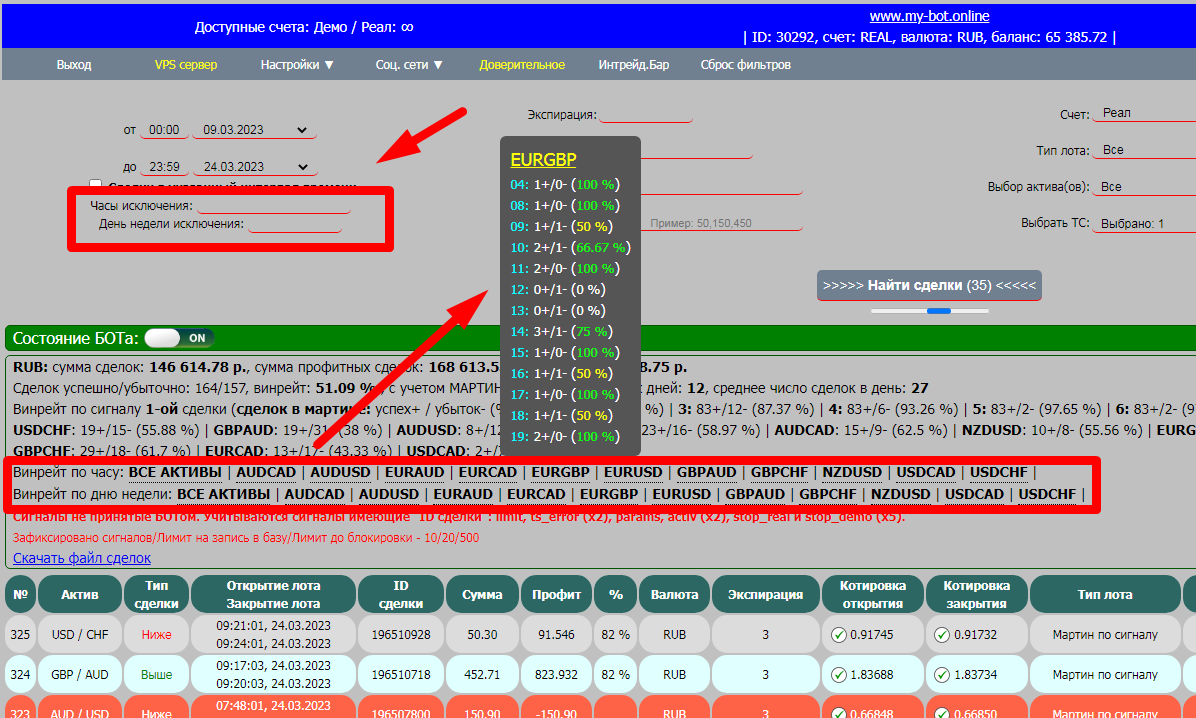The width and height of the screenshot is (1196, 718).
Task: Click the USD / CHF asset cell
Action: pyautogui.click(x=79, y=635)
